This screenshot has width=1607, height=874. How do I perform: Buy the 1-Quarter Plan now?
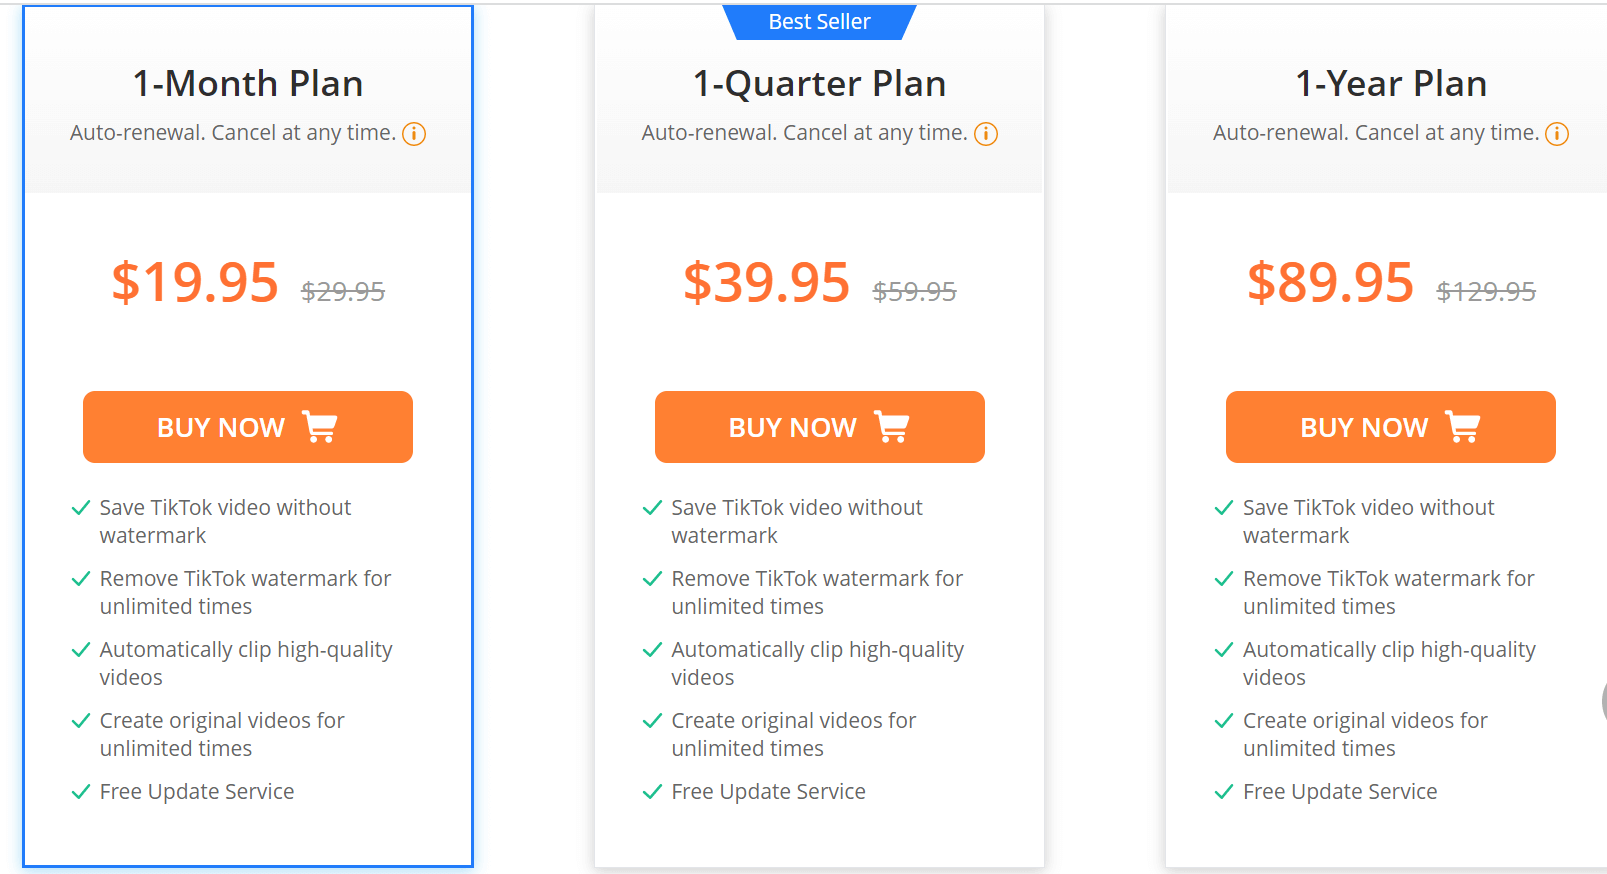point(820,427)
